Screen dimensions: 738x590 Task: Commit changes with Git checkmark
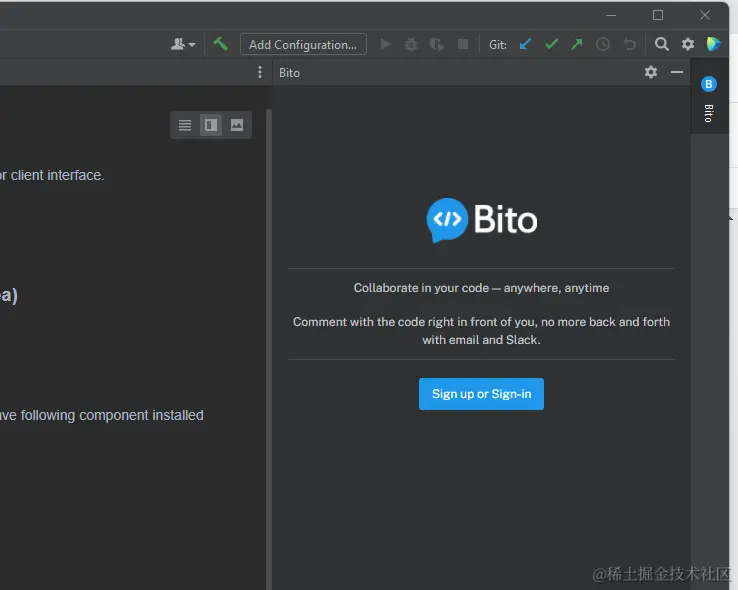(x=551, y=44)
